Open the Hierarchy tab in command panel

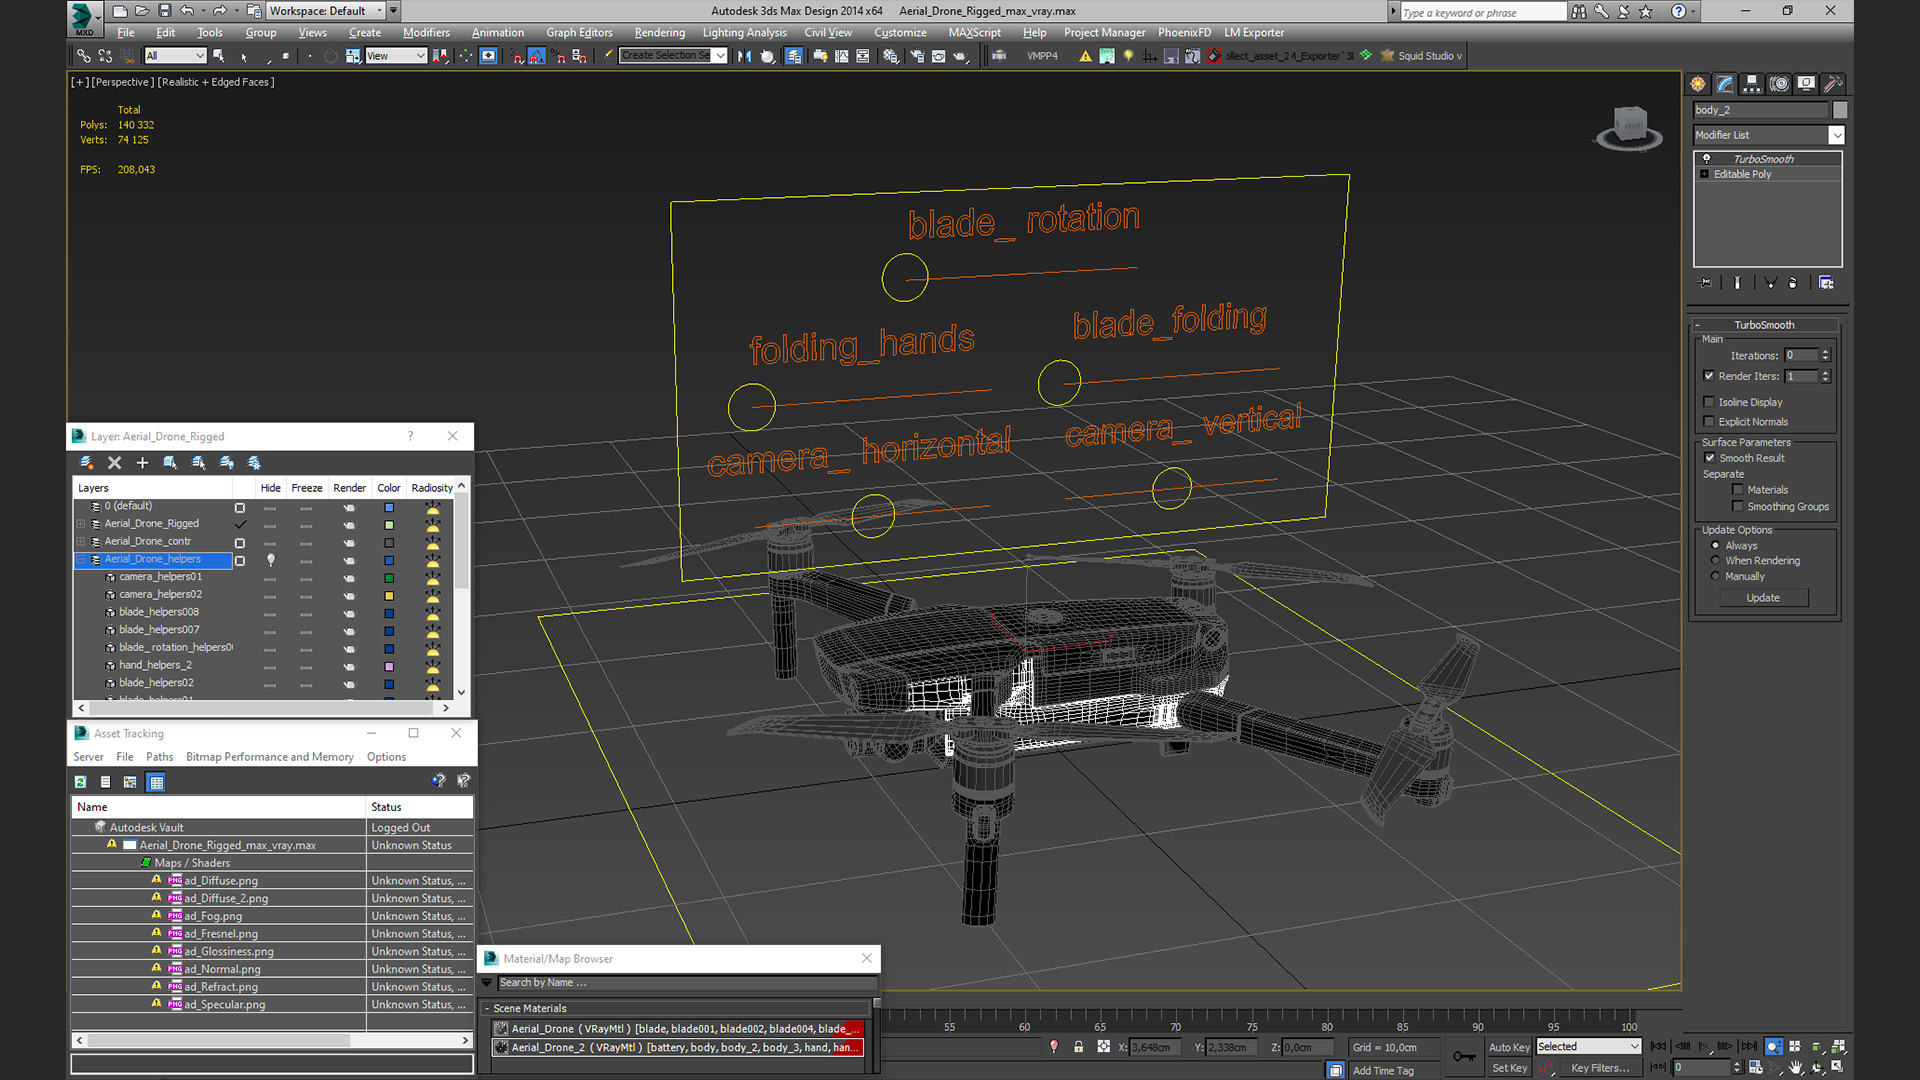(x=1751, y=84)
